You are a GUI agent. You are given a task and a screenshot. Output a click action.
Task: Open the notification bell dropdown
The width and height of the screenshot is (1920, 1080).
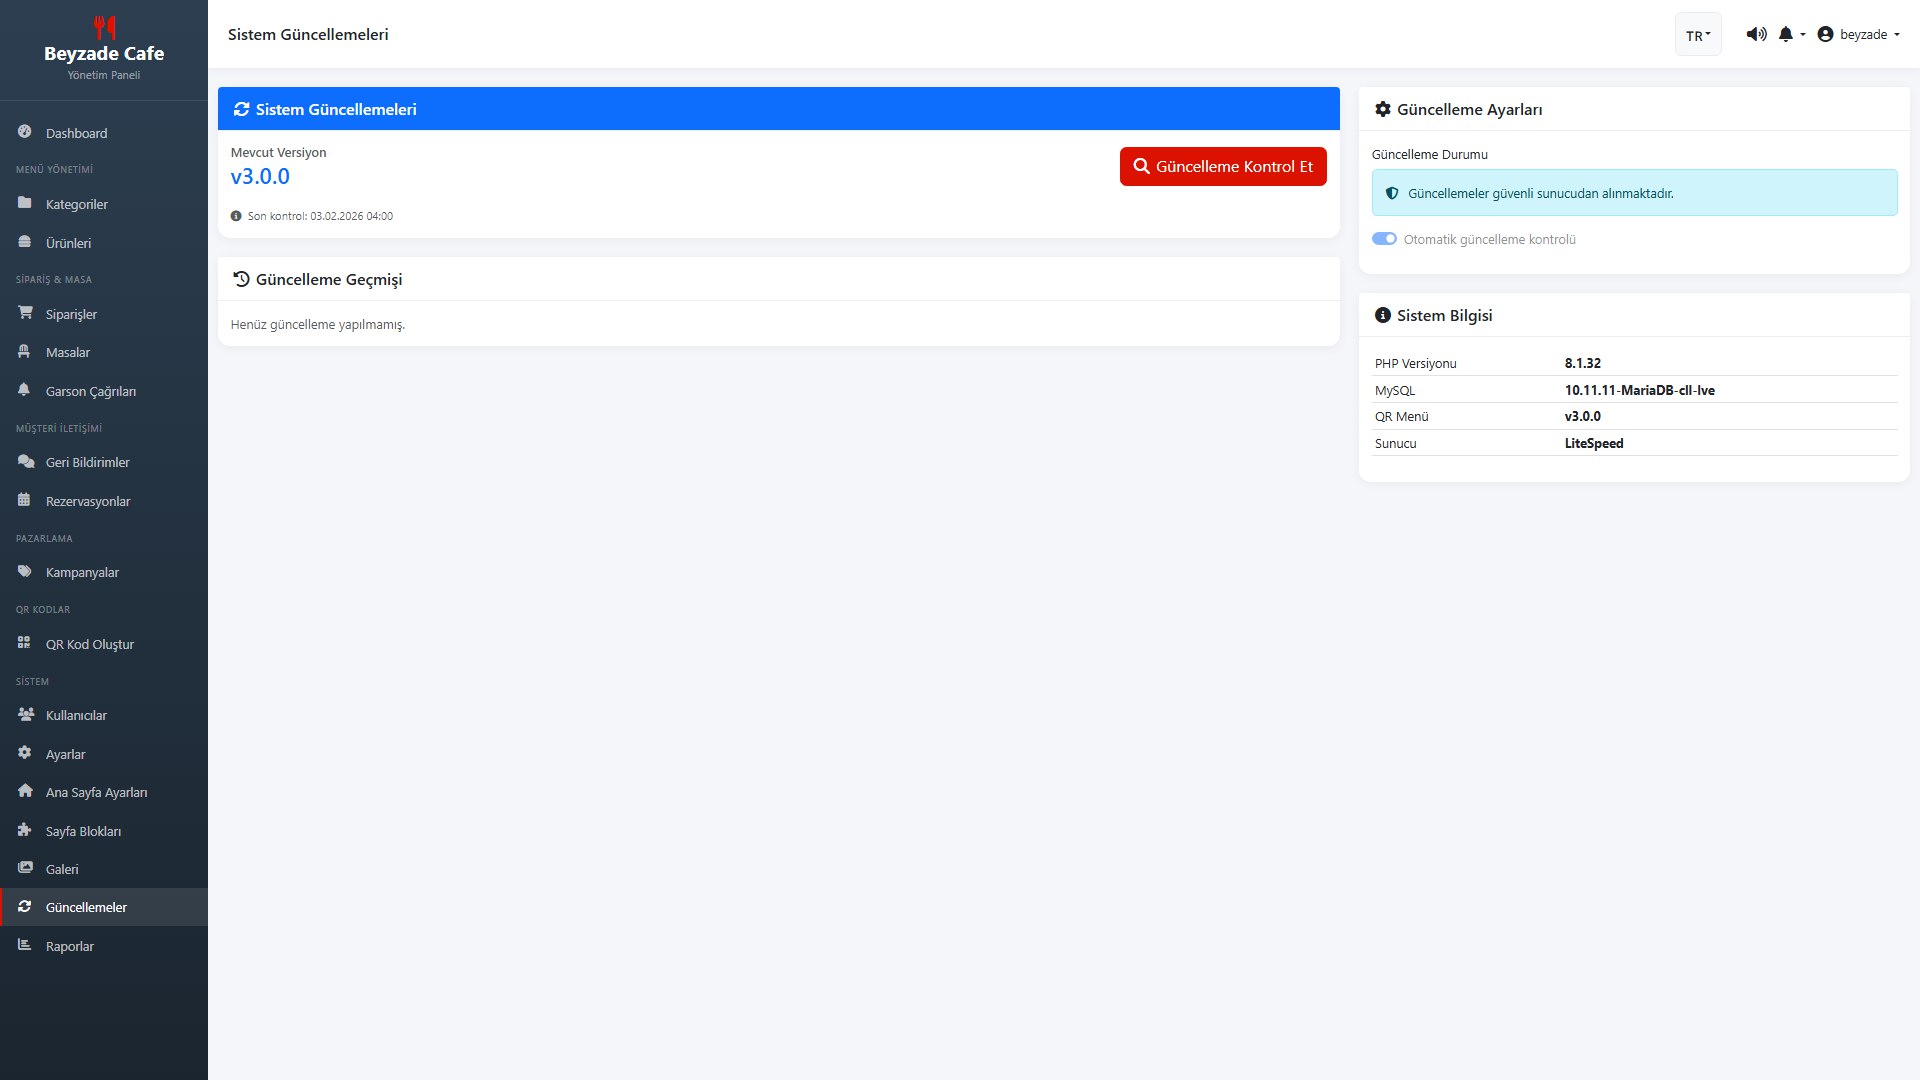(x=1791, y=34)
